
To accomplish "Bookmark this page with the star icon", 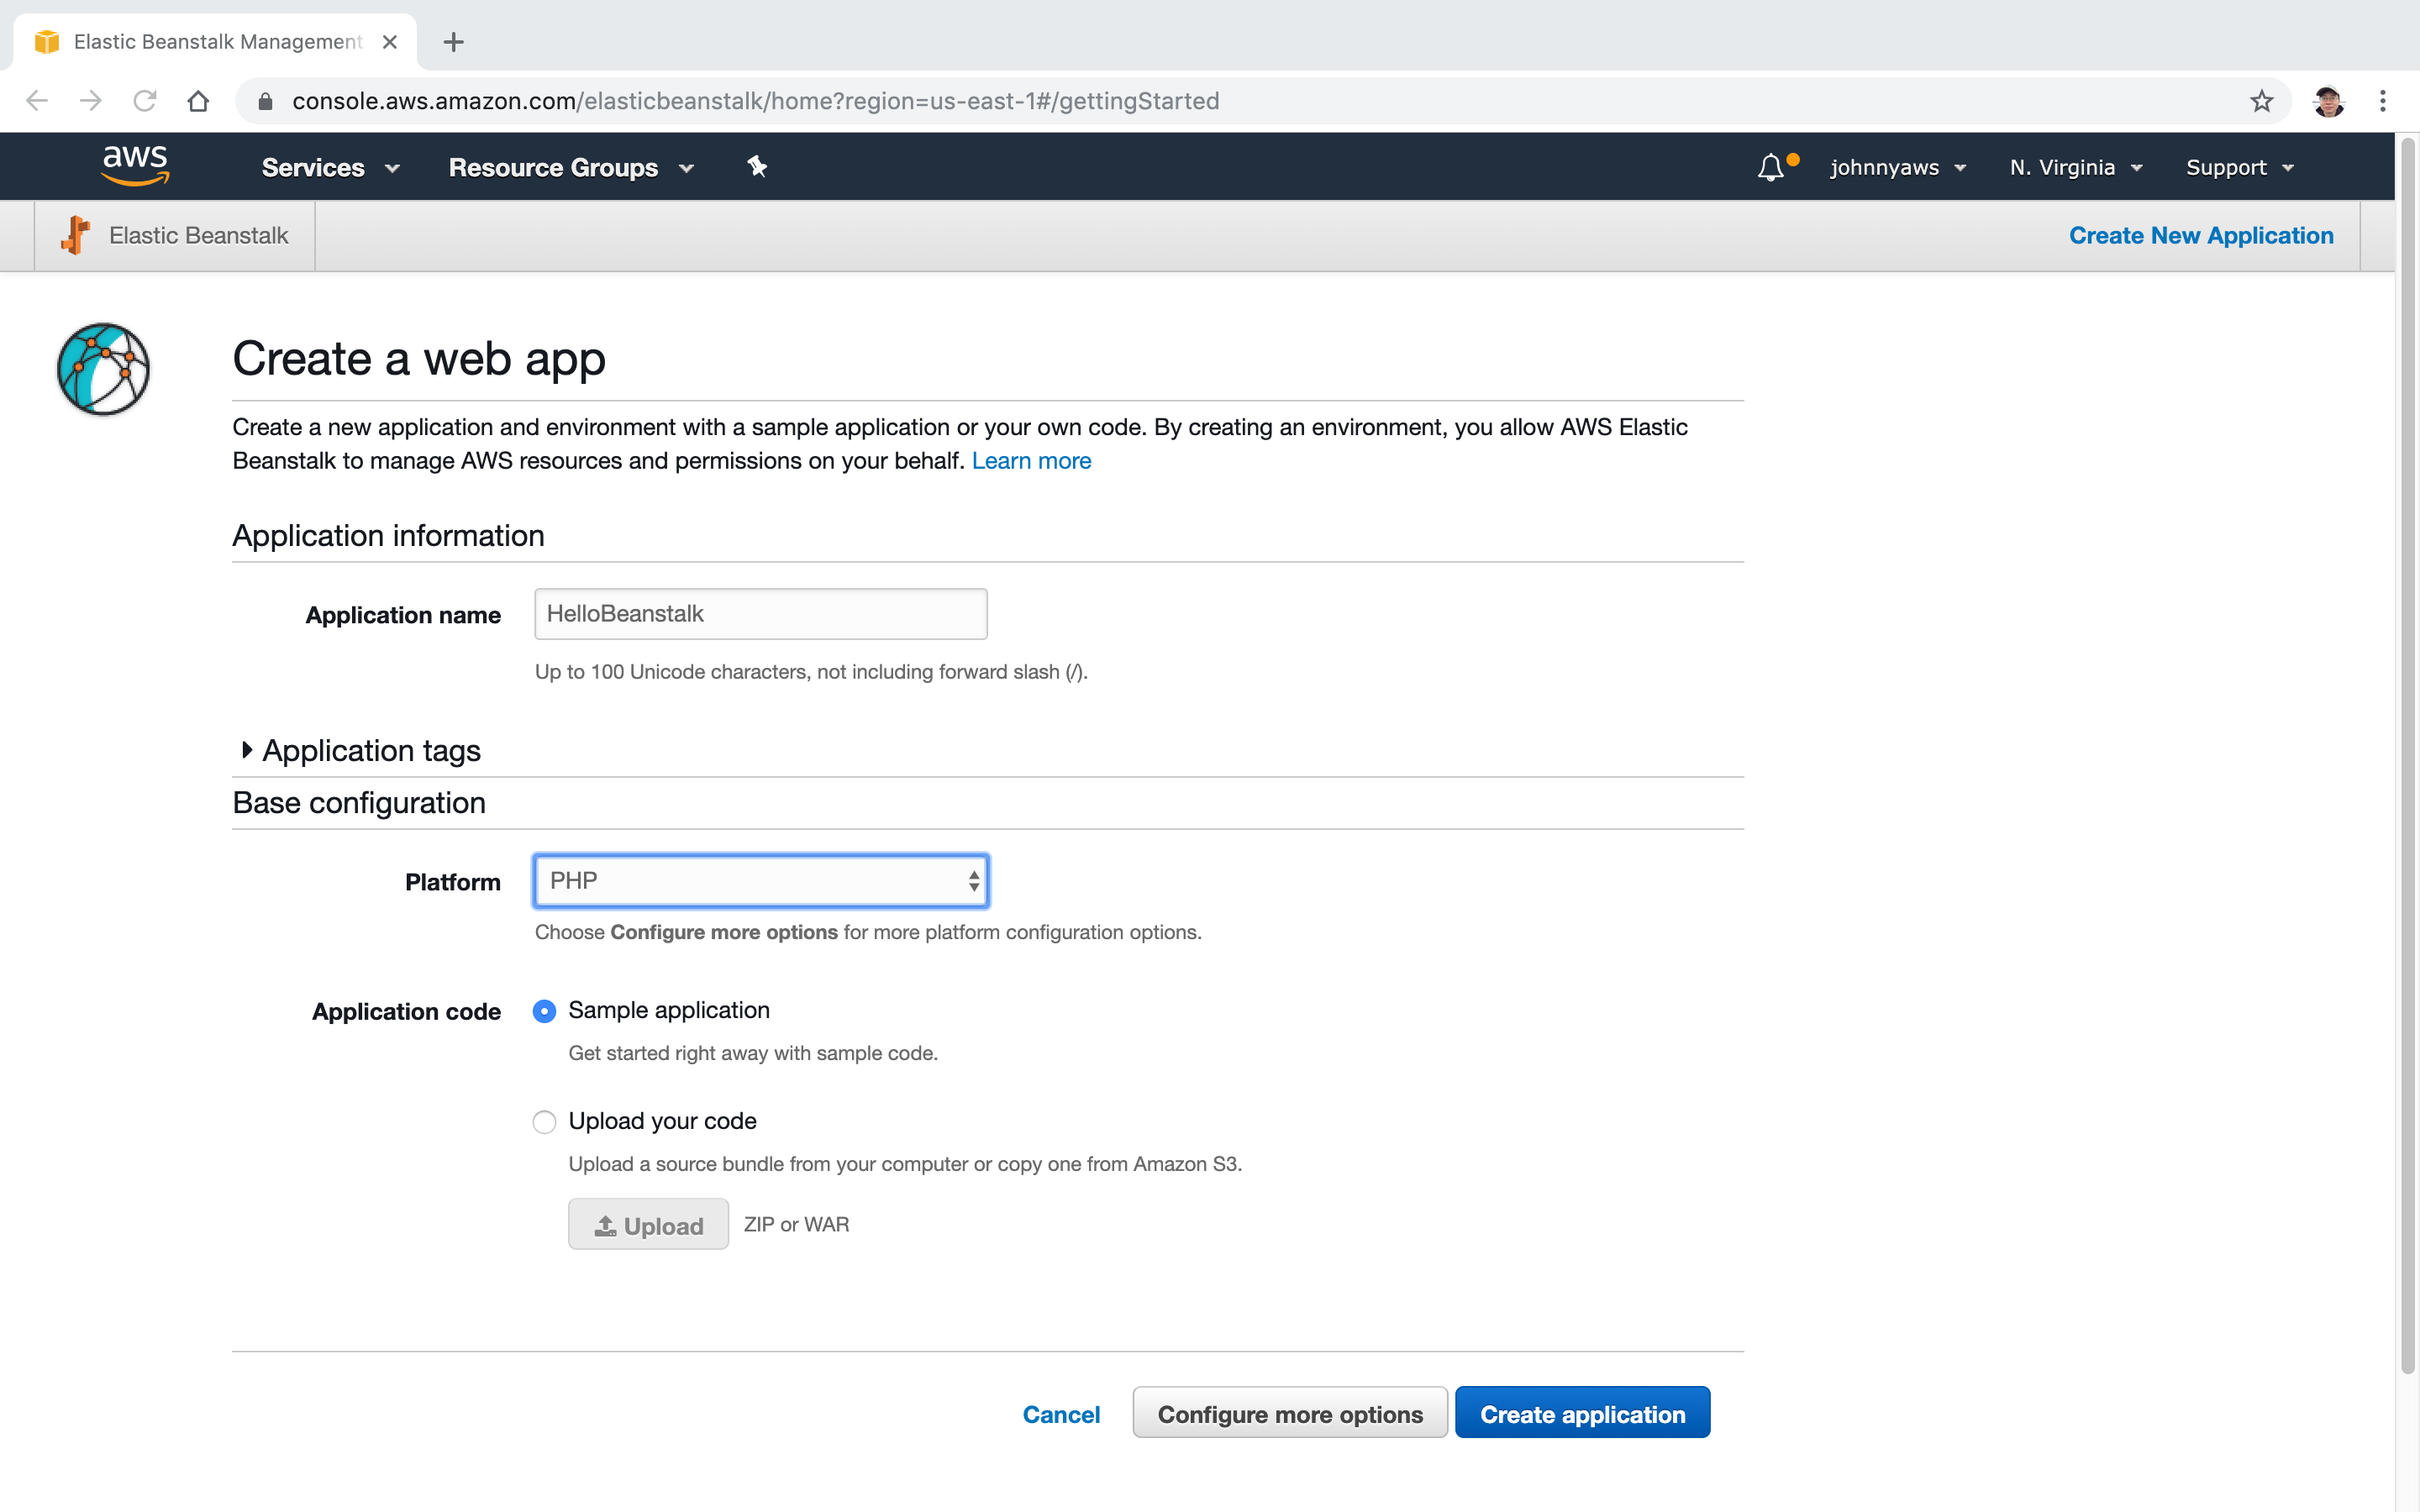I will [2262, 101].
